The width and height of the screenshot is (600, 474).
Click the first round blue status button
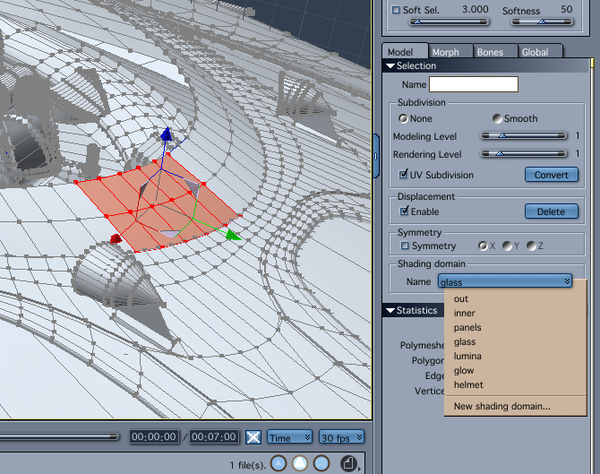point(279,464)
